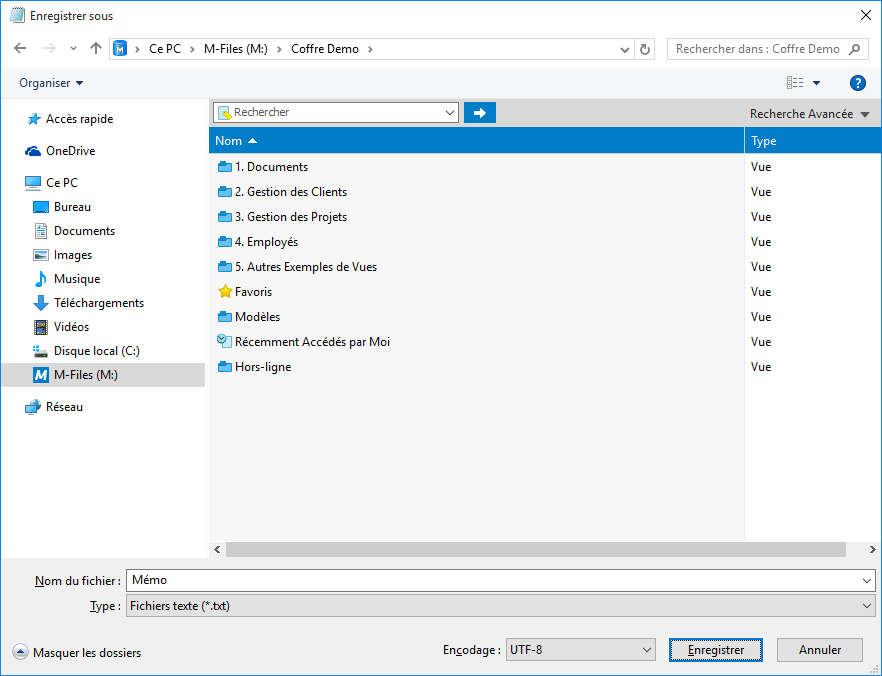This screenshot has width=882, height=676.
Task: Open the help question mark icon
Action: 857,83
